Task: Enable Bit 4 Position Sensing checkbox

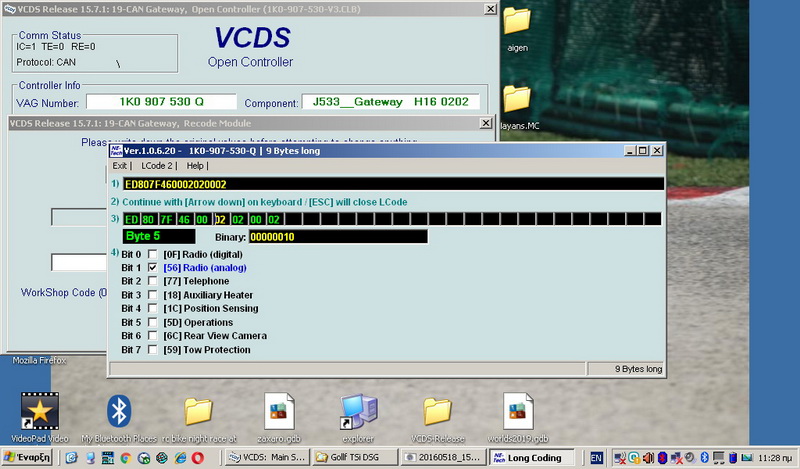Action: (x=152, y=308)
